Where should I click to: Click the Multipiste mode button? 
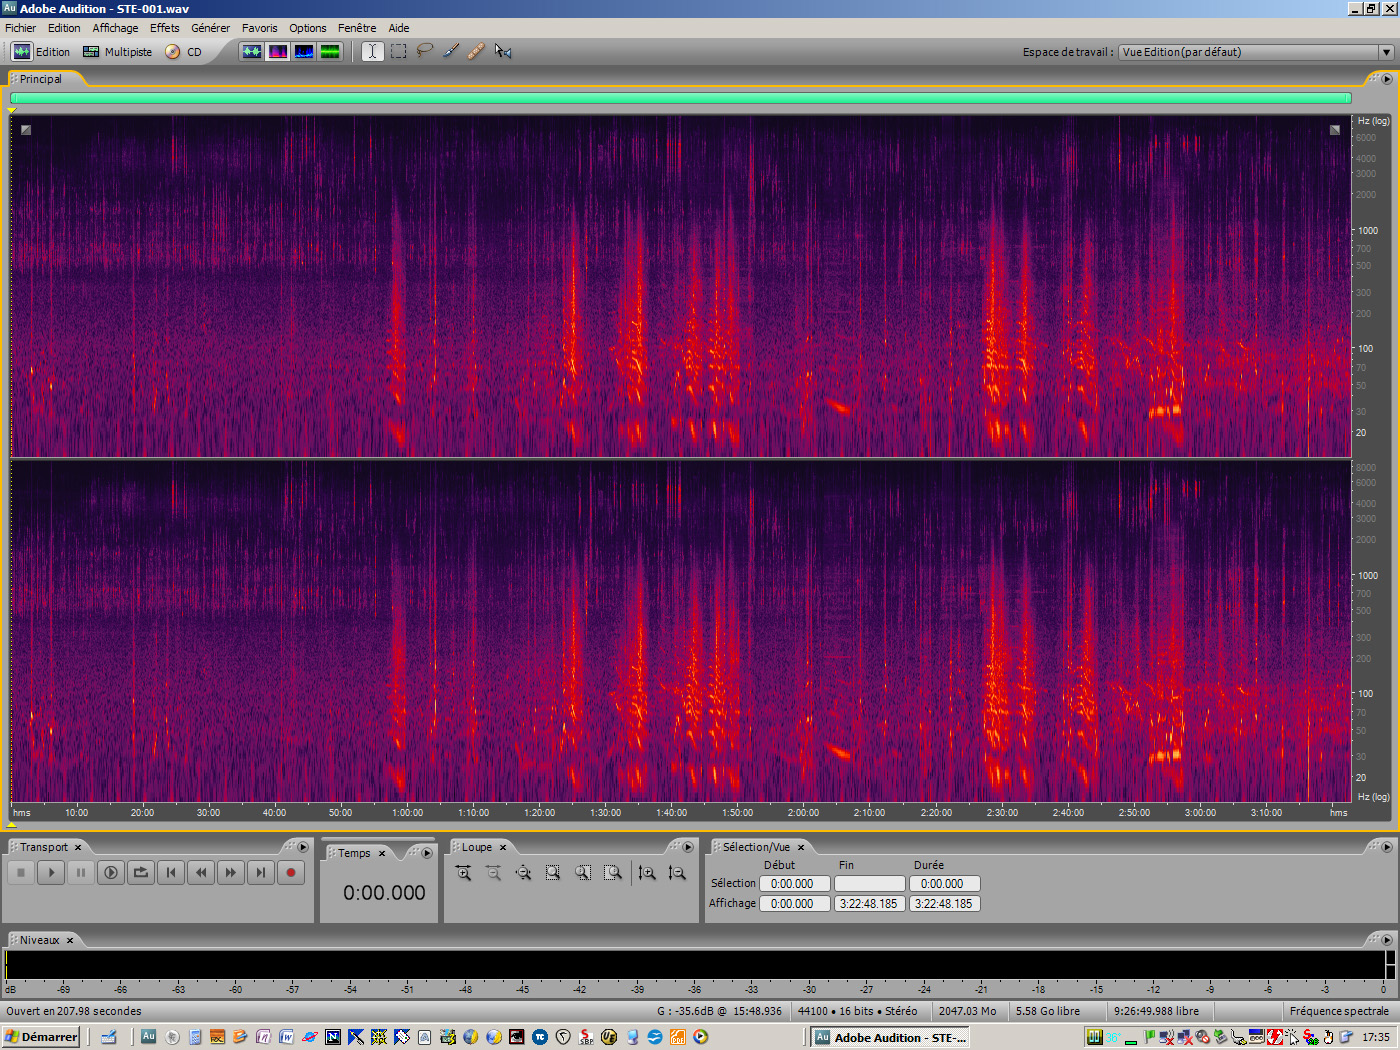click(117, 52)
